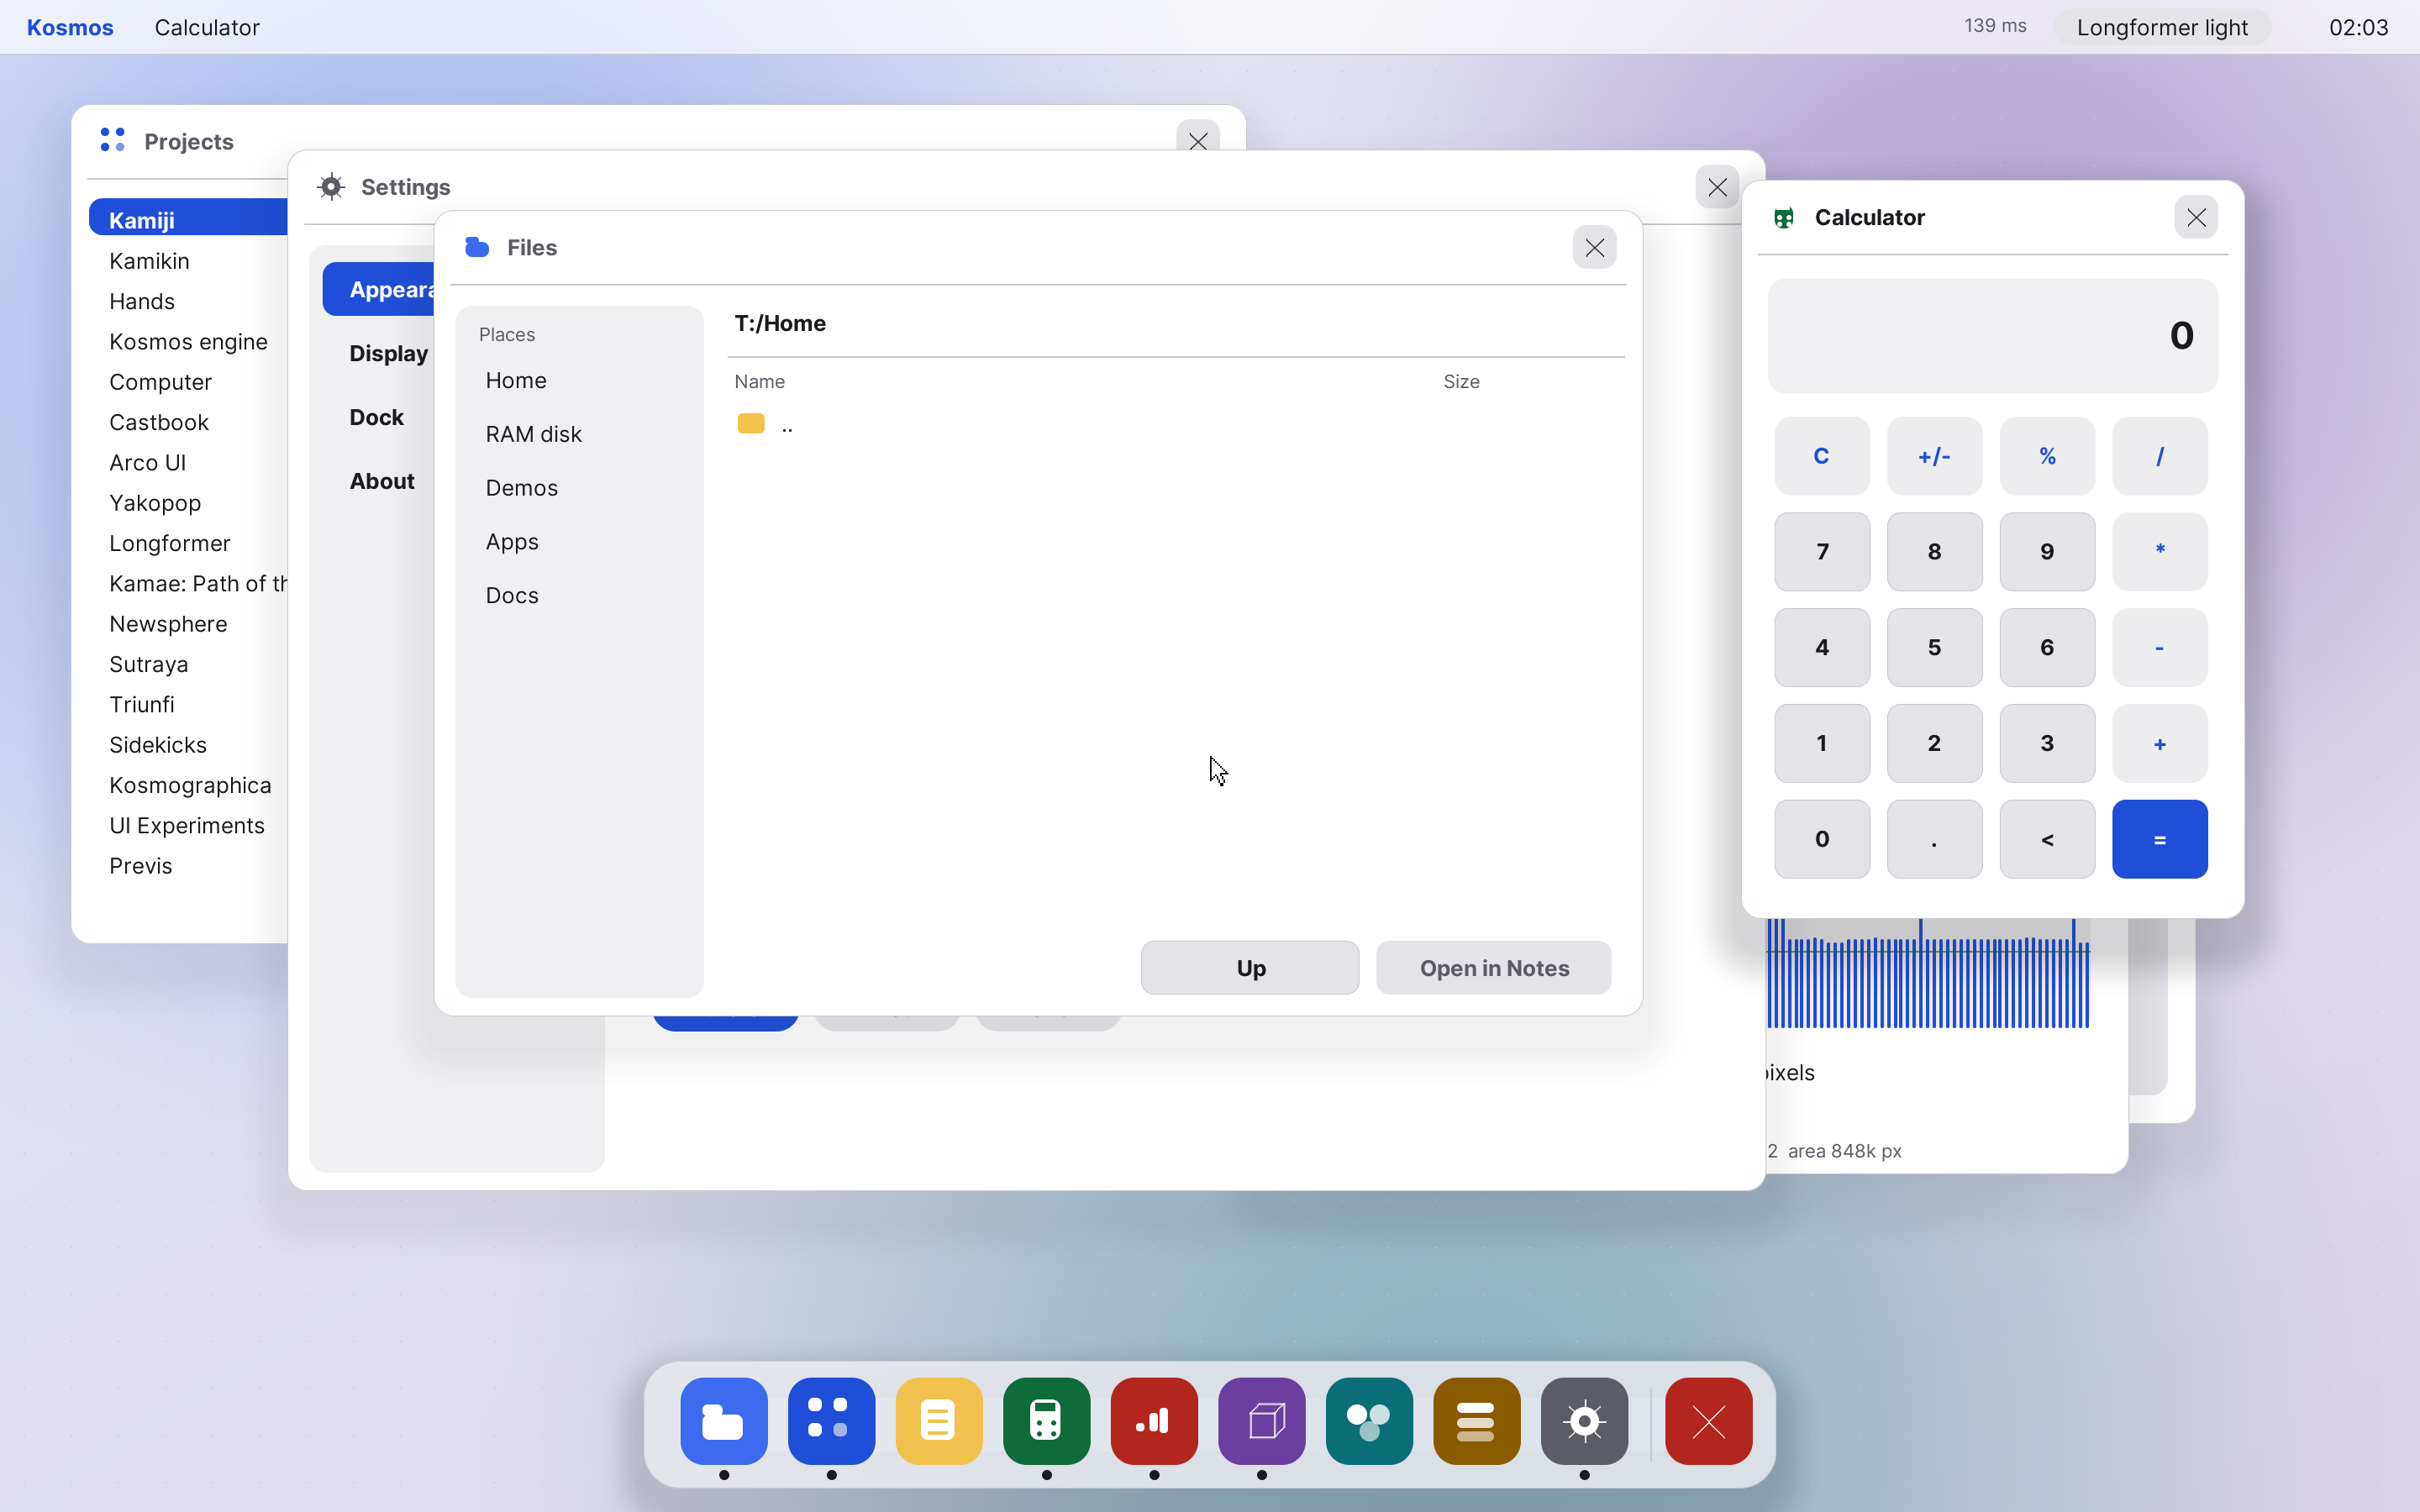Open the Calculator menu in menu bar
The width and height of the screenshot is (2420, 1512).
[x=207, y=27]
